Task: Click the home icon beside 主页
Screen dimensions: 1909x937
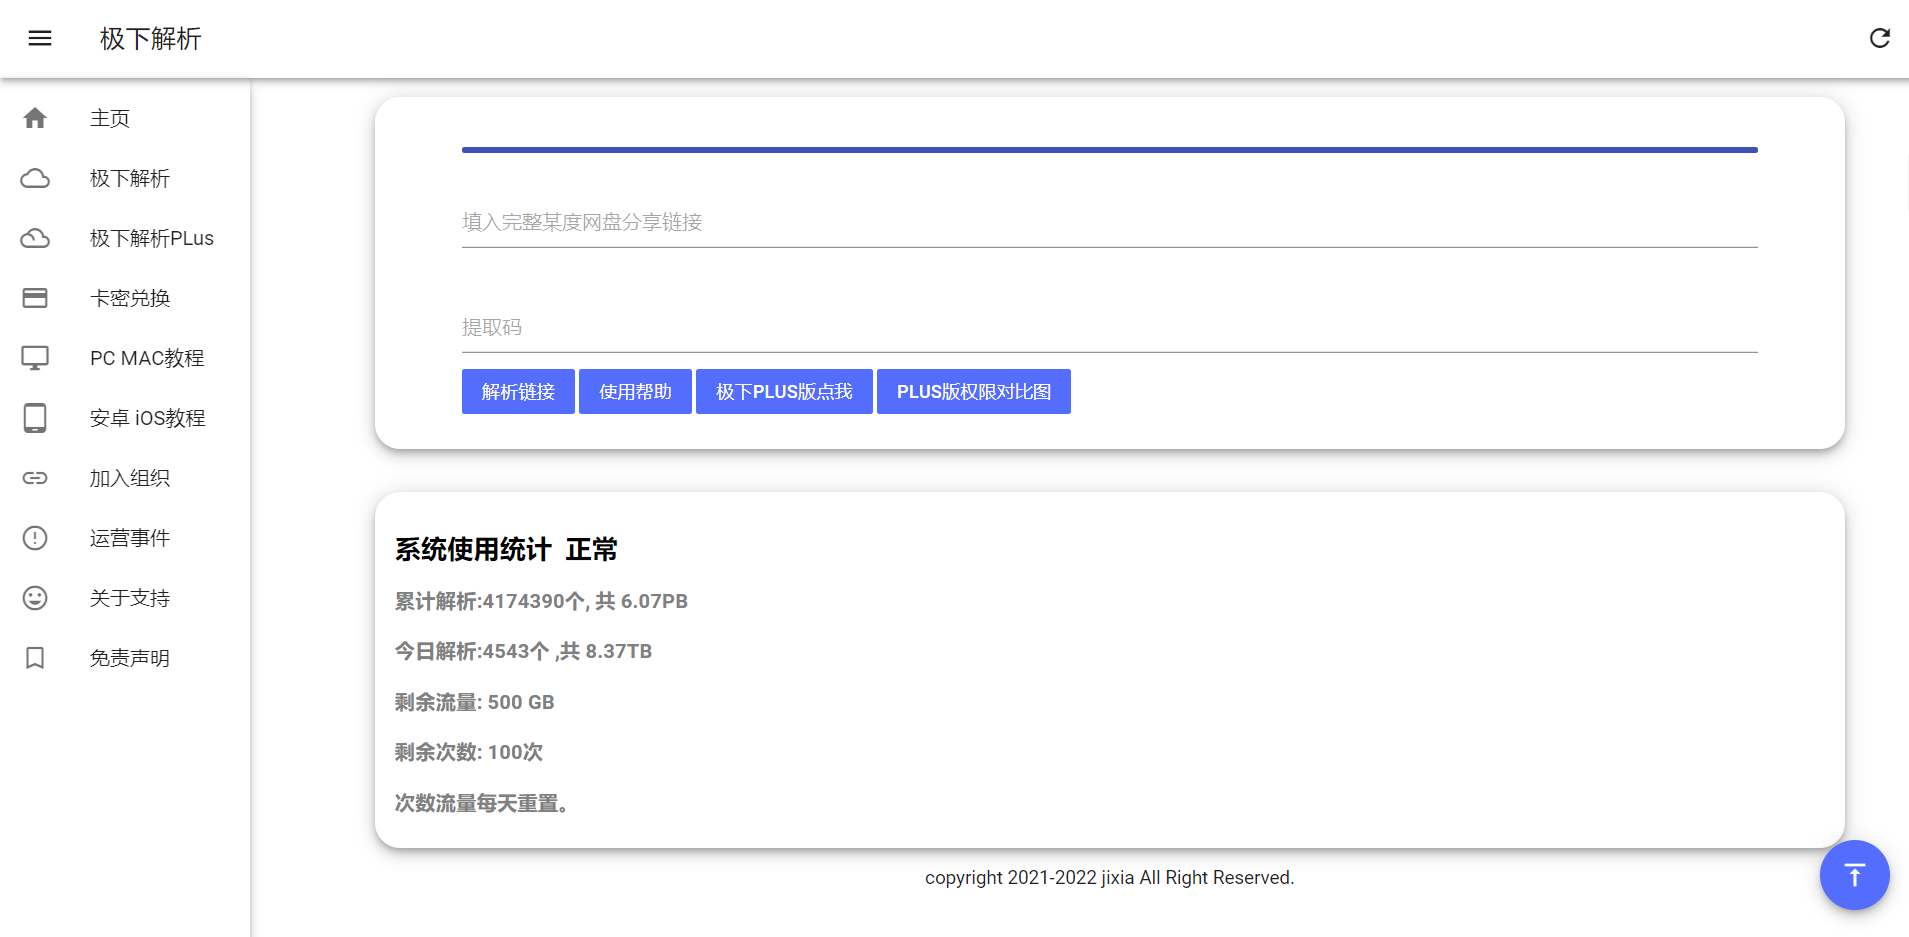Action: point(35,118)
